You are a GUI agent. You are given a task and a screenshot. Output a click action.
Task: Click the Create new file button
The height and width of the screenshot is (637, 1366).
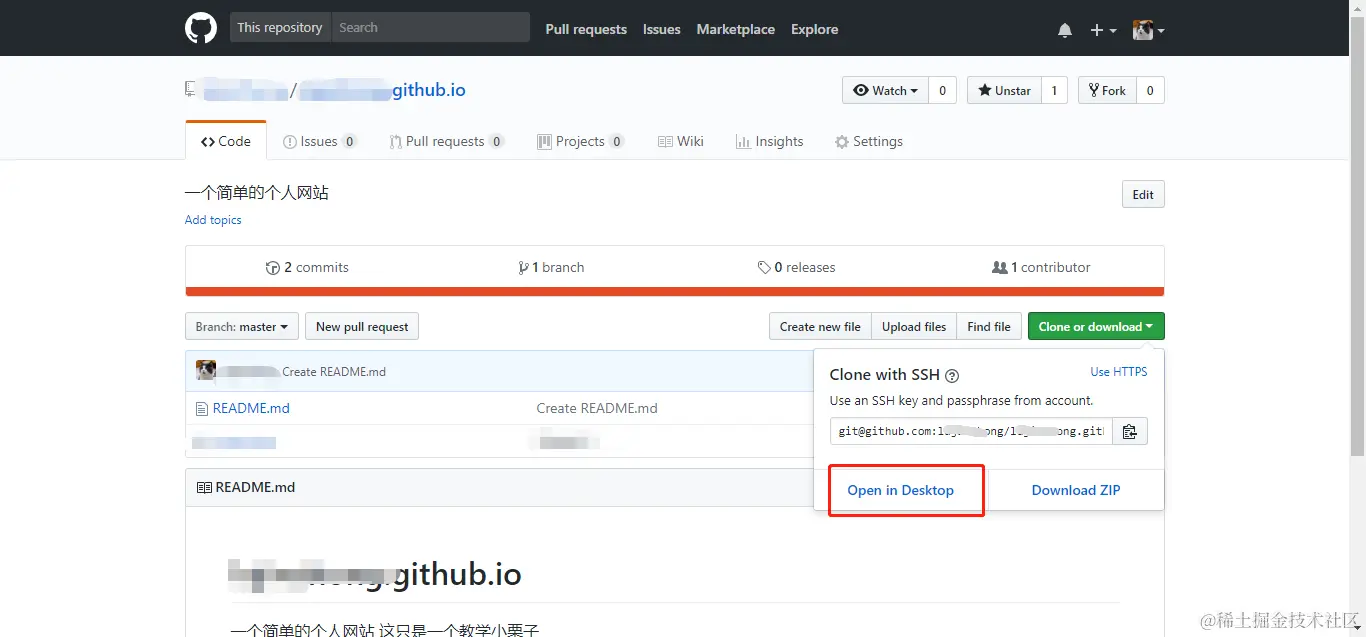(820, 326)
